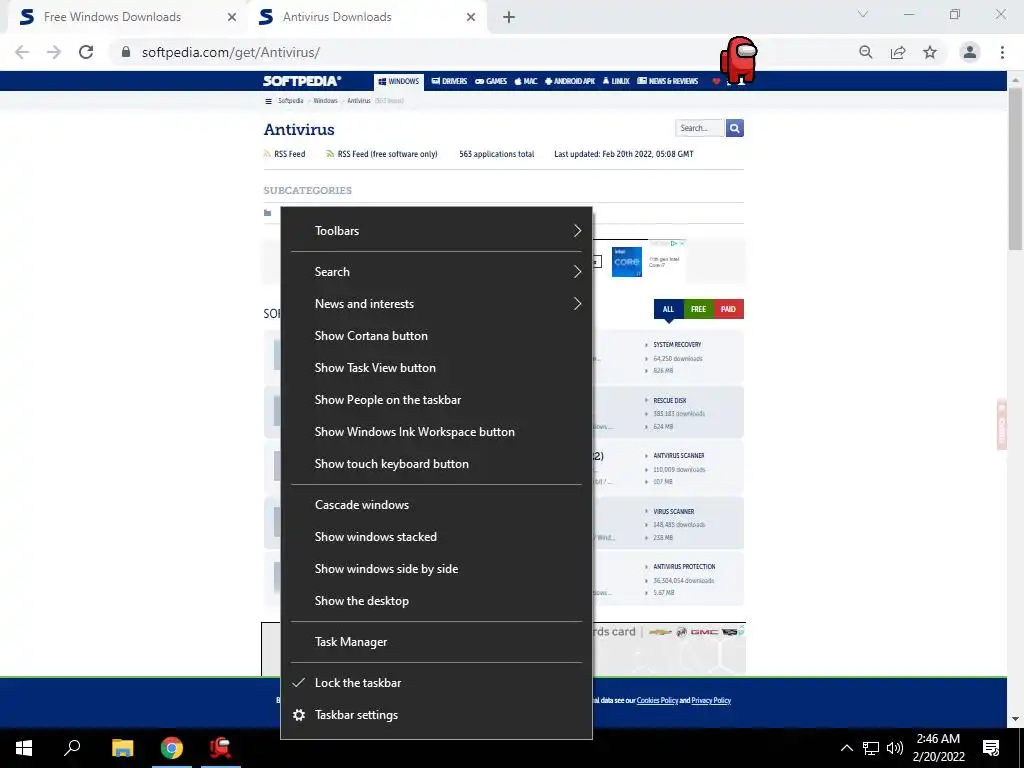1024x768 pixels.
Task: Click the taskbar search magnifier
Action: tap(72, 748)
